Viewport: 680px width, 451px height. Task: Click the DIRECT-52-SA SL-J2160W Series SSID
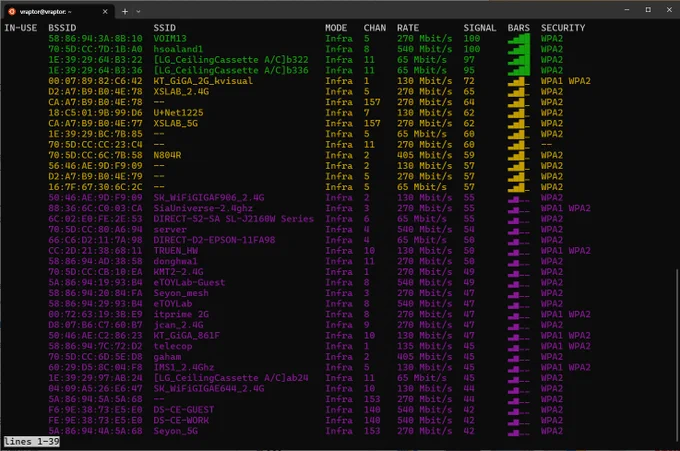tap(233, 219)
